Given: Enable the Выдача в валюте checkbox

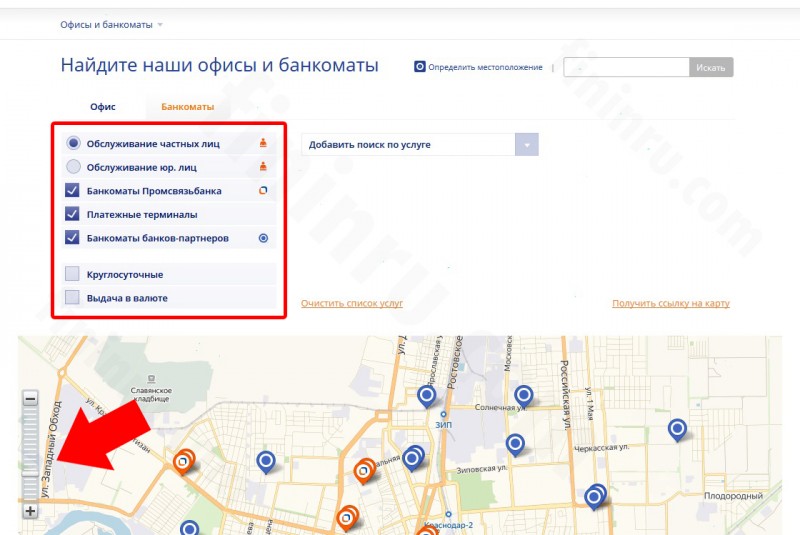Looking at the screenshot, I should (72, 297).
